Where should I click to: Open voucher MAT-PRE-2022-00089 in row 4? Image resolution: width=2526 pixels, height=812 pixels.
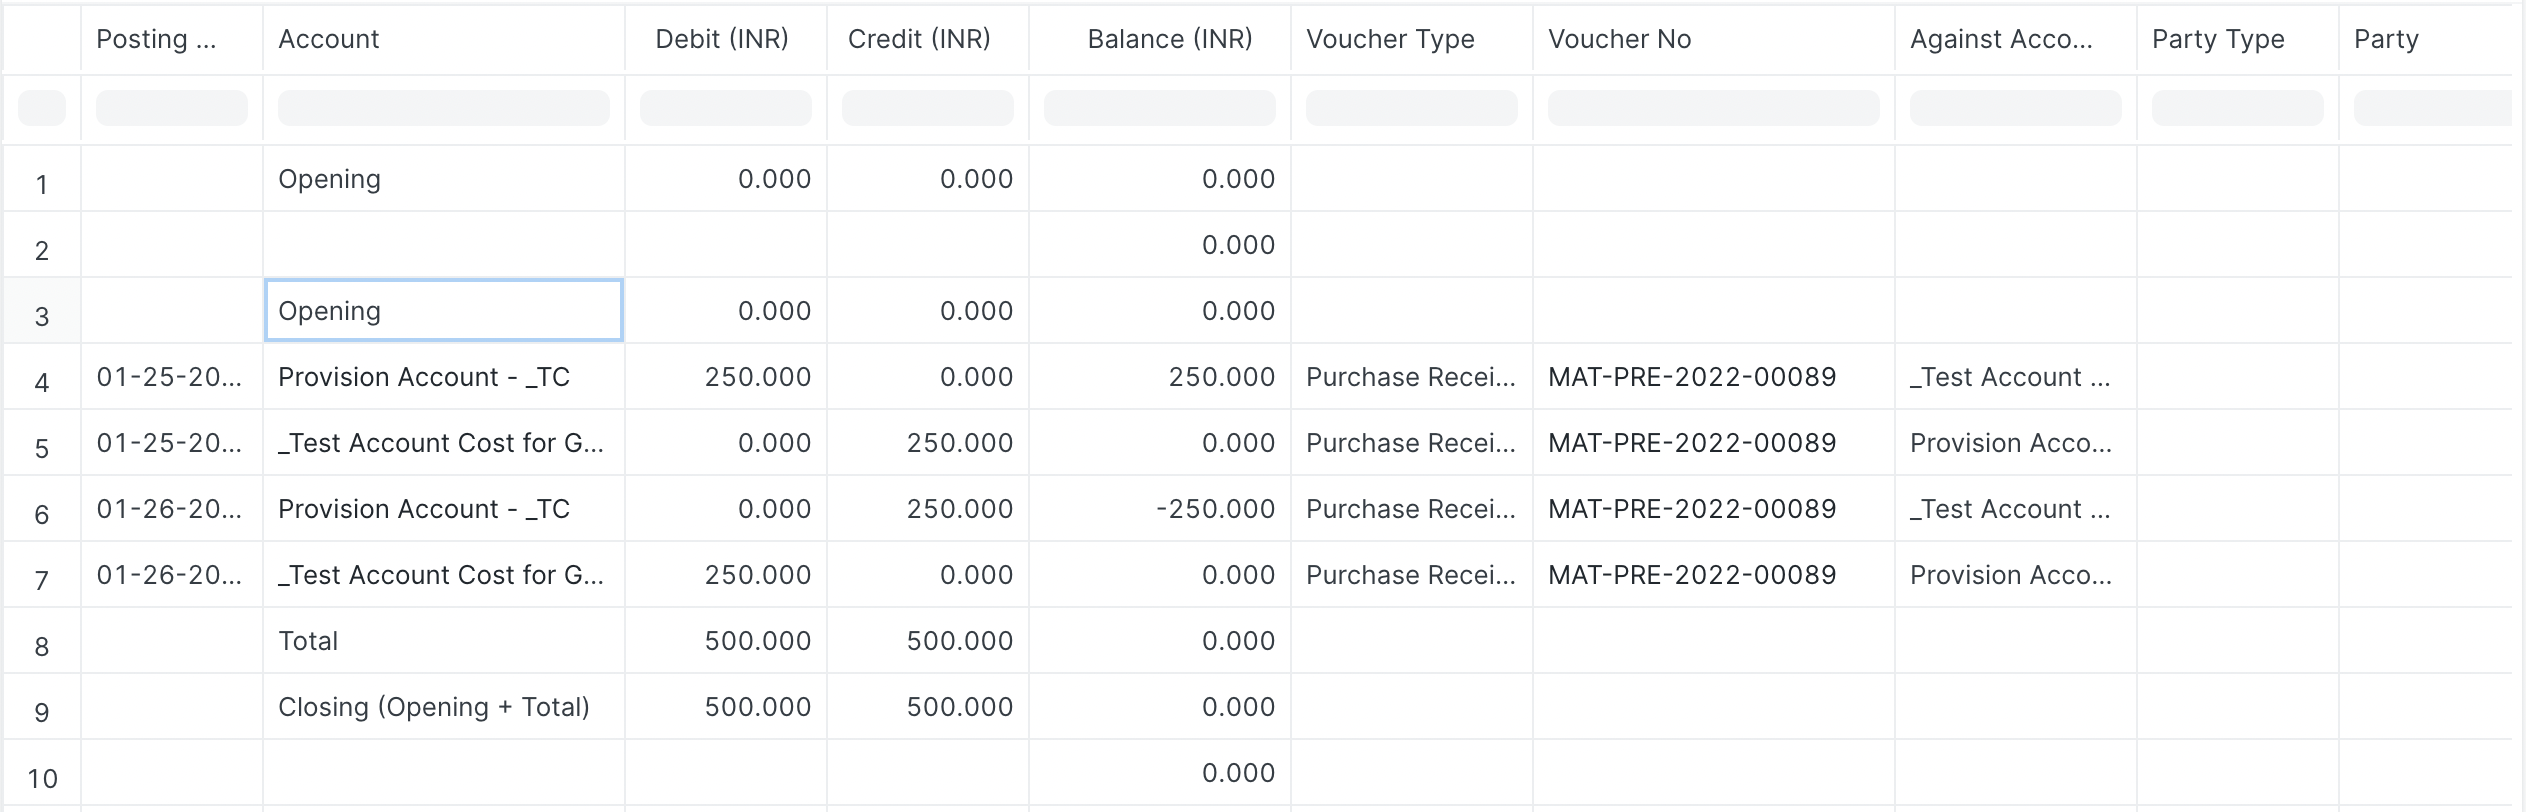[x=1692, y=377]
